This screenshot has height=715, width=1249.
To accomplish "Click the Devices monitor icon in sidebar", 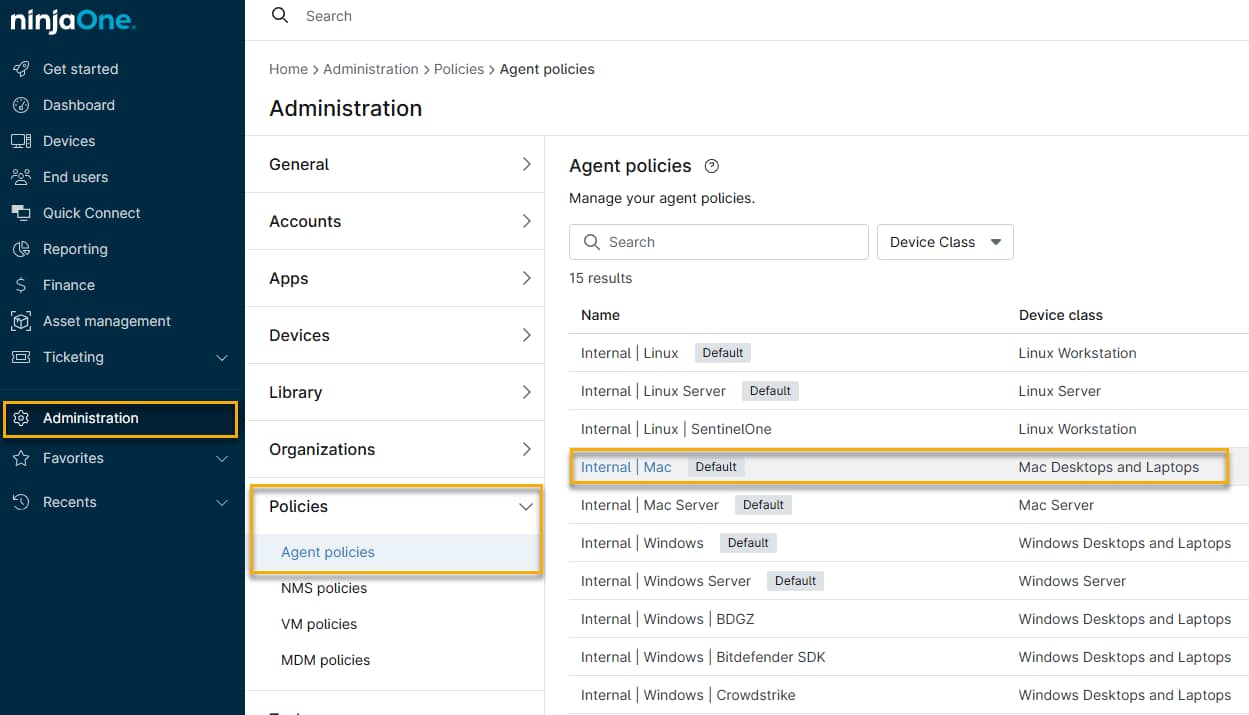I will (21, 141).
